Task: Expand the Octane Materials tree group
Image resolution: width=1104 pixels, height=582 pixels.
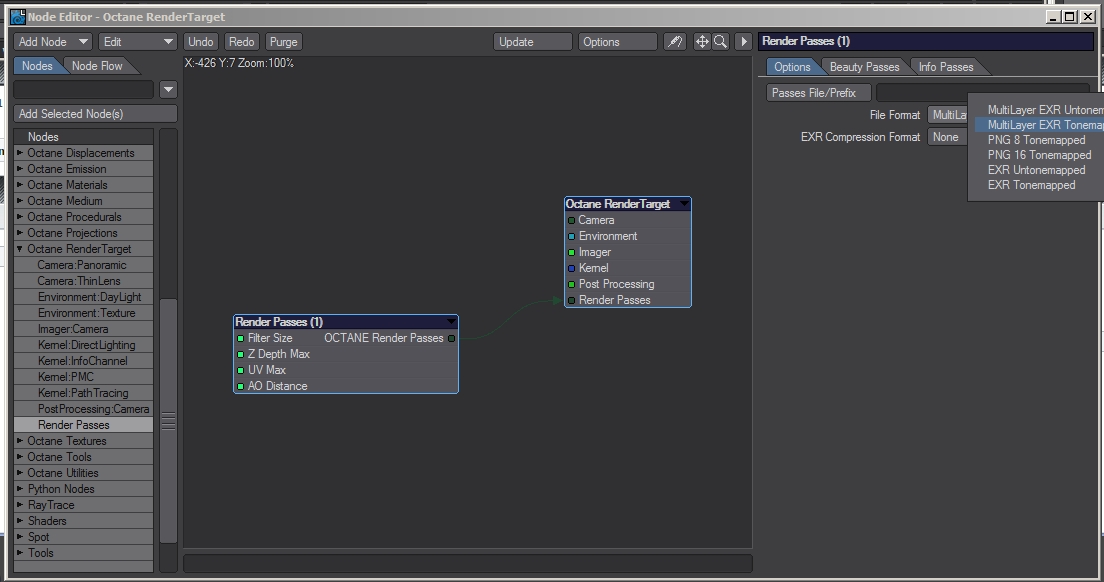Action: (20, 185)
